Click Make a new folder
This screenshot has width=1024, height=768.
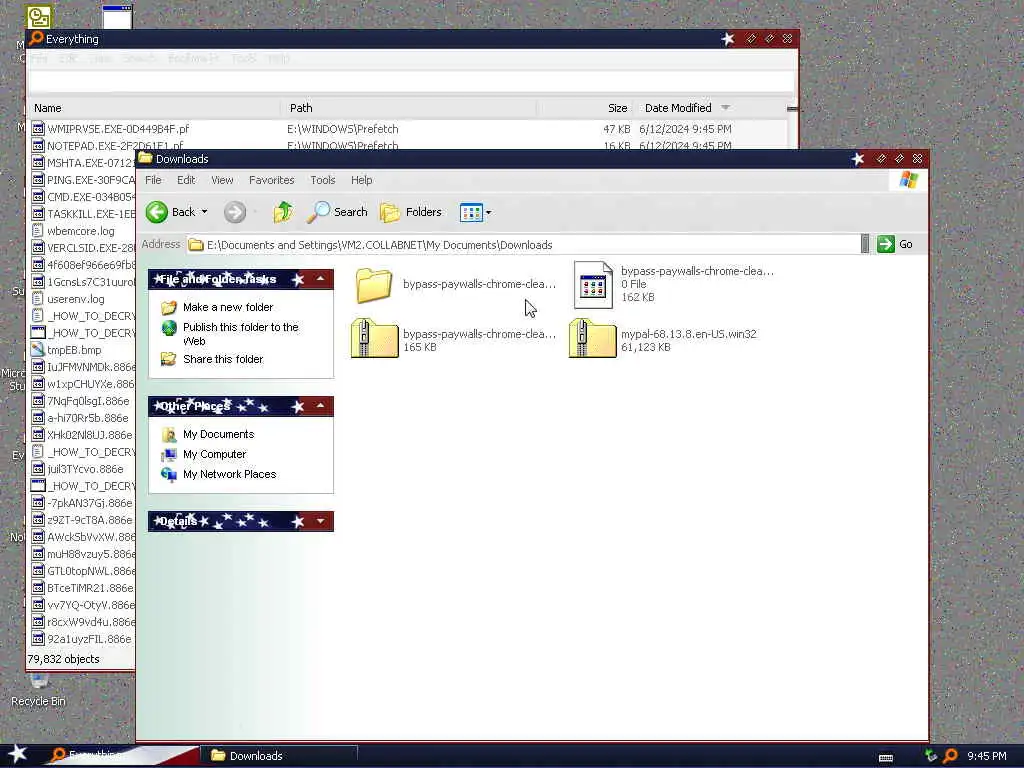point(228,307)
